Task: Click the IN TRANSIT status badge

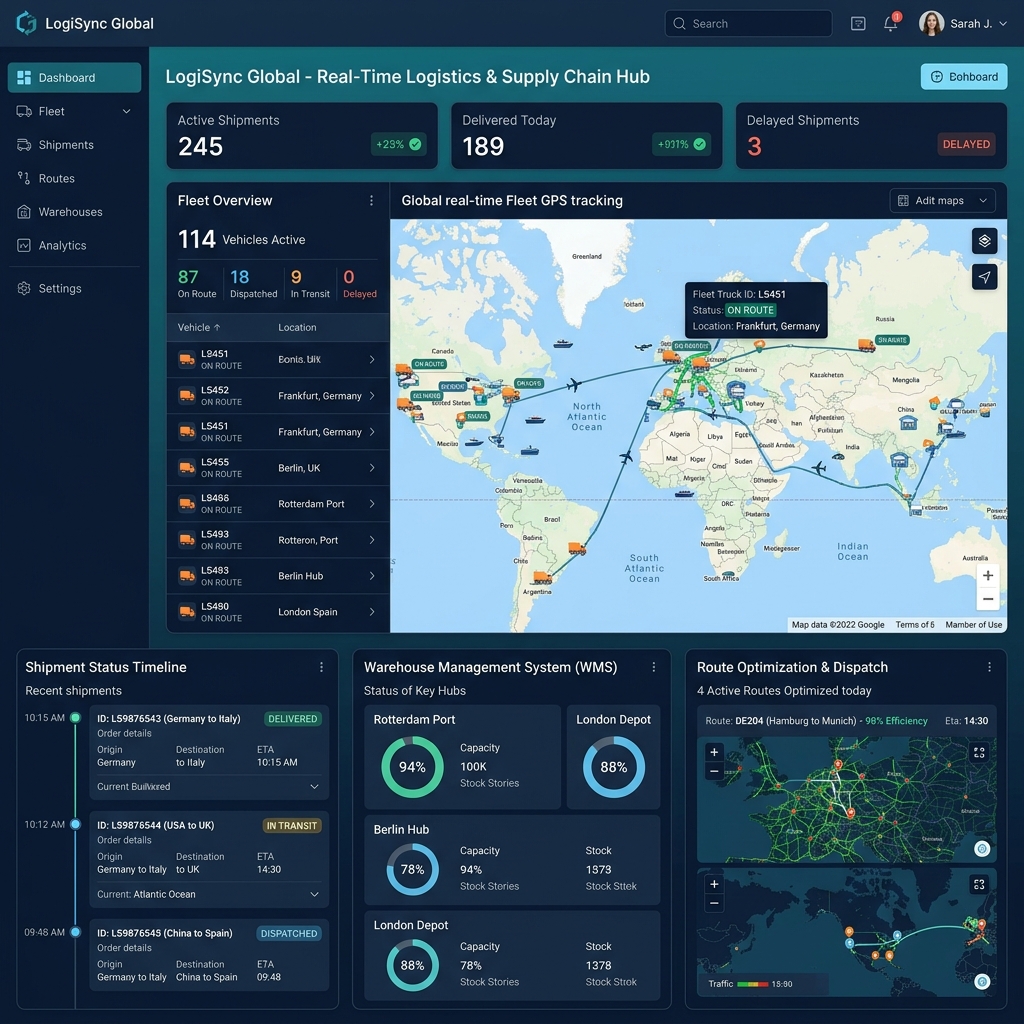Action: [291, 825]
